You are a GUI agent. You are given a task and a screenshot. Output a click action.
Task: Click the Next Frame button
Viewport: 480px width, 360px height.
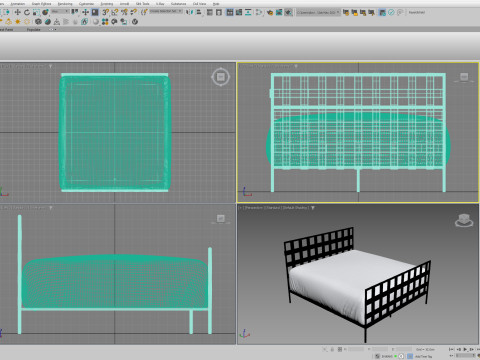pos(472,349)
